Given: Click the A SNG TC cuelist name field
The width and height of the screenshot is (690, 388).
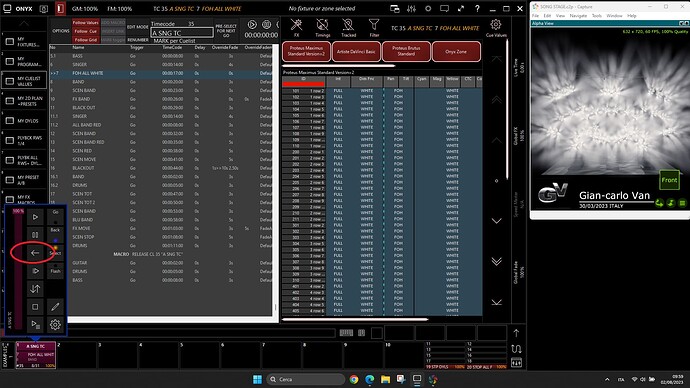Looking at the screenshot, I should [182, 33].
